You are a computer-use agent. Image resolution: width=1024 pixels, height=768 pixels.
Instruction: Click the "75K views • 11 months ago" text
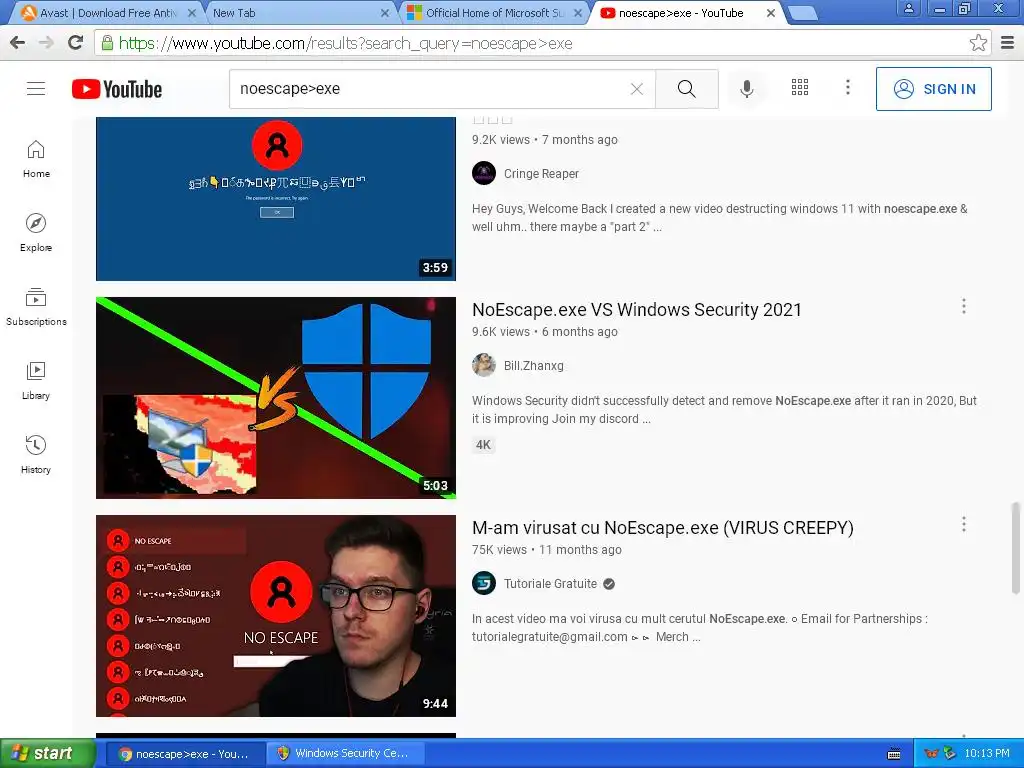(547, 550)
